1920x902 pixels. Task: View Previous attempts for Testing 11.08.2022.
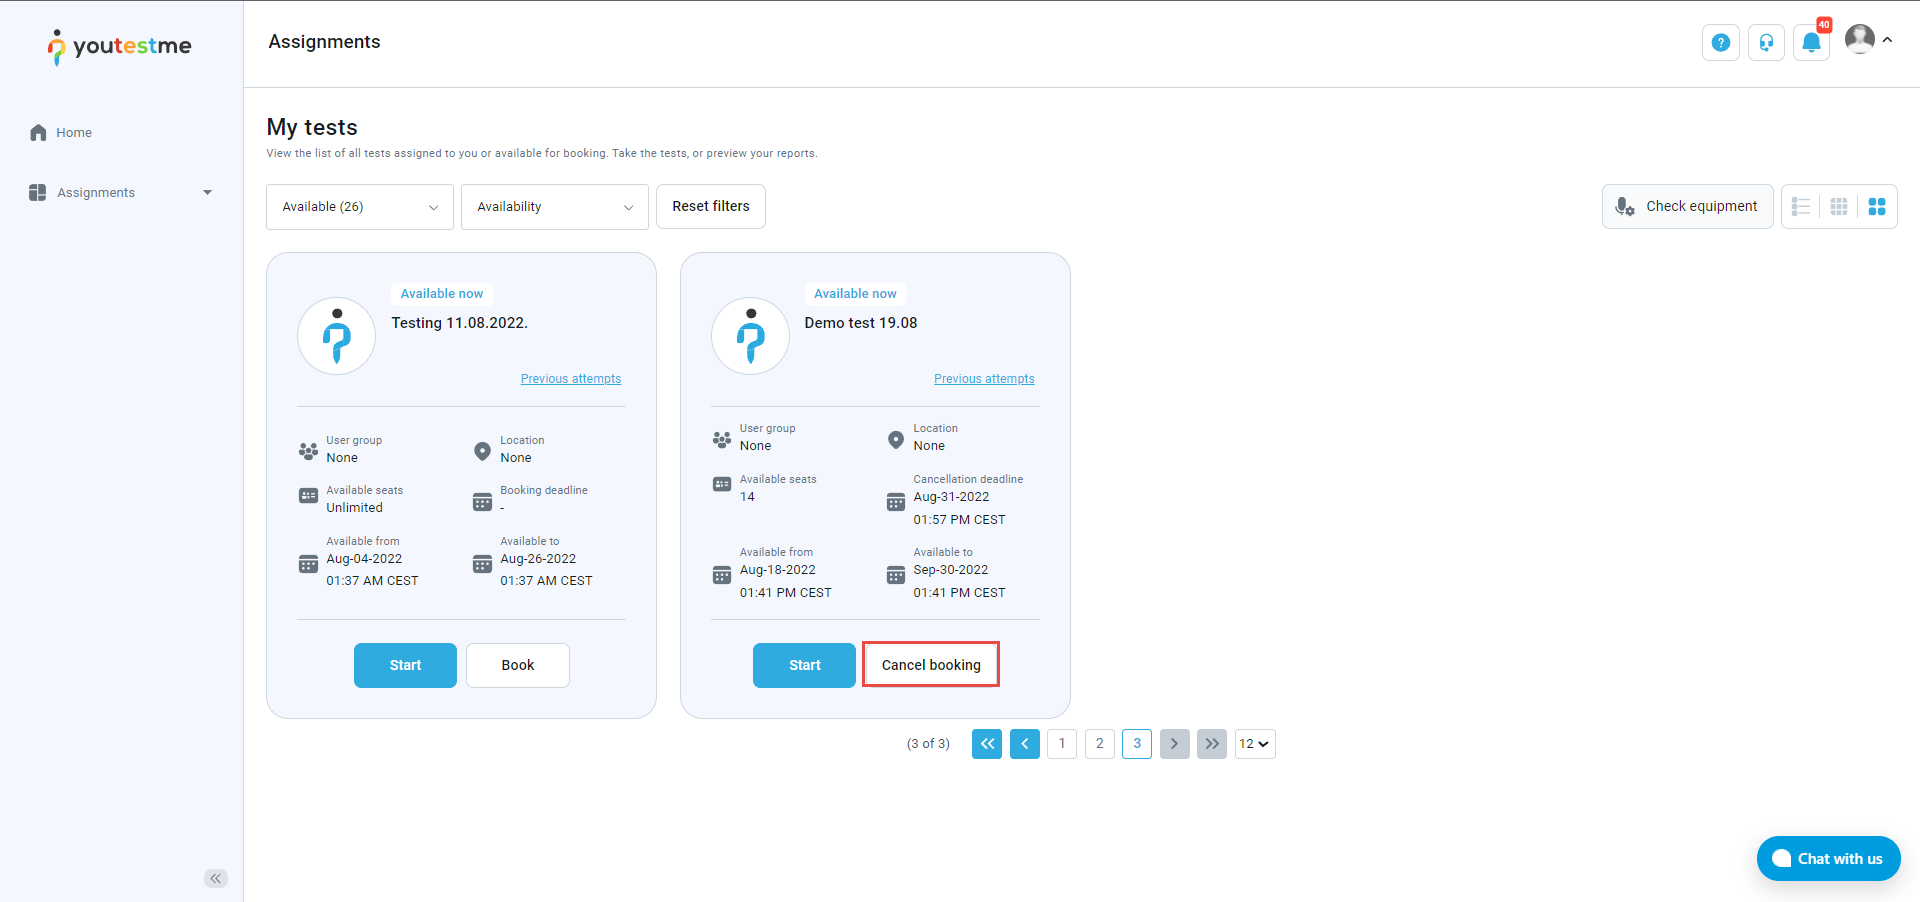570,379
